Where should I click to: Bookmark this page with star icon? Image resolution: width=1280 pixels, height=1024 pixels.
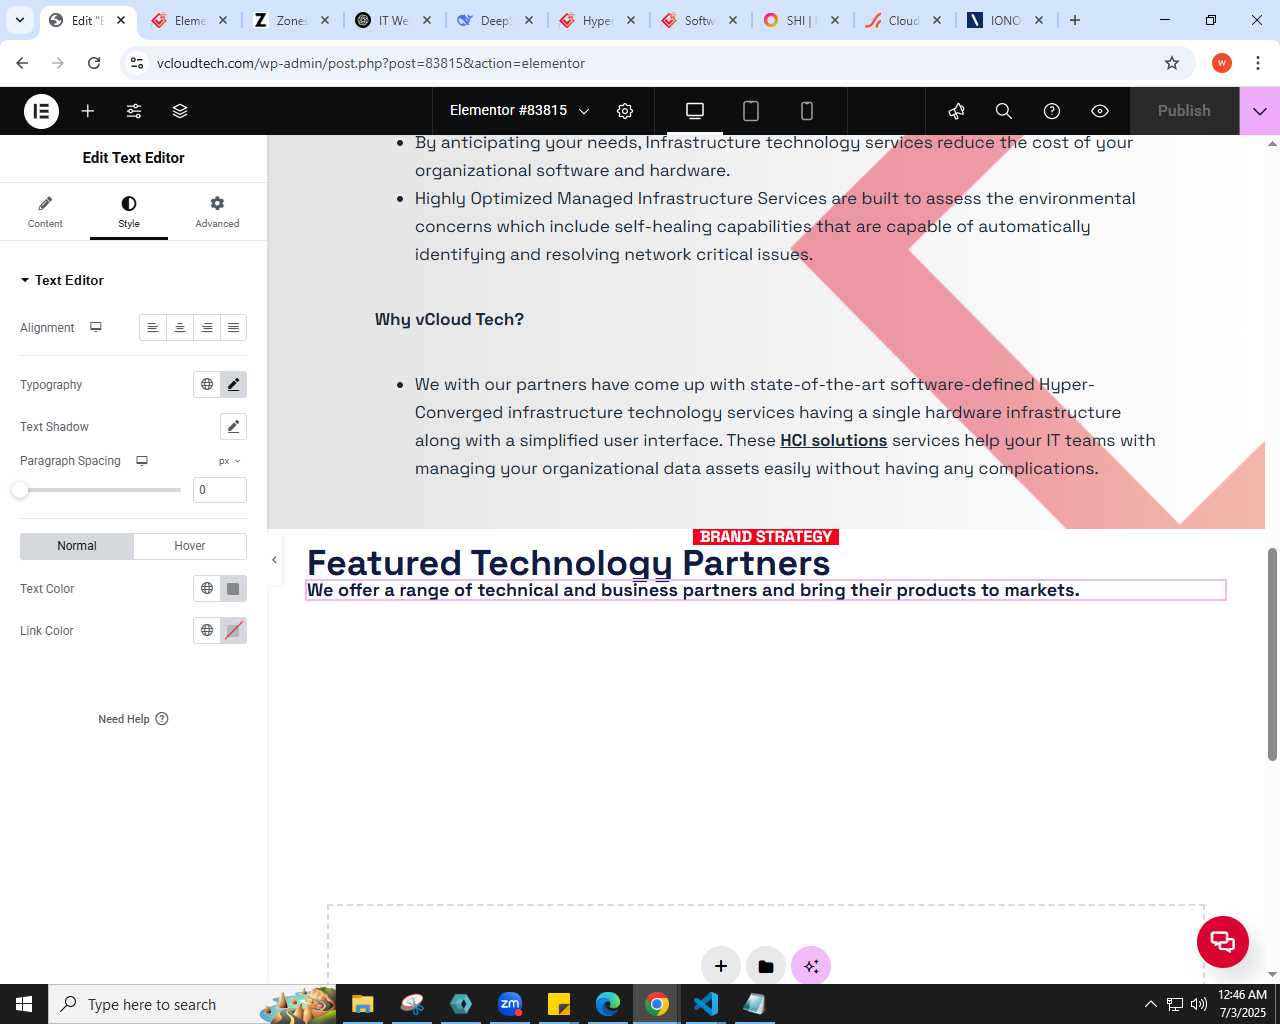pos(1172,63)
